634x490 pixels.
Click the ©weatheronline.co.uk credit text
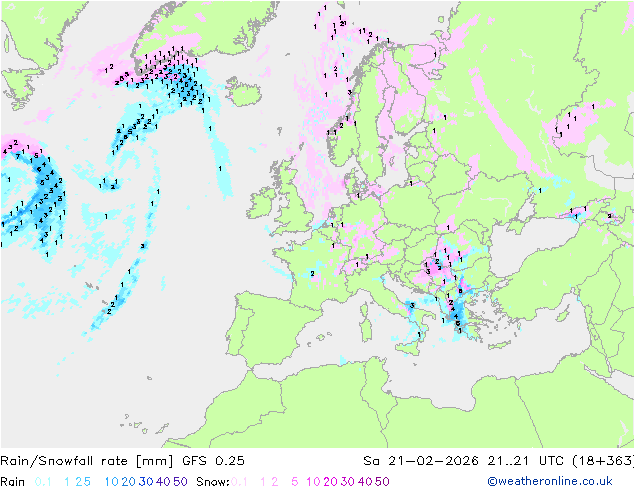click(x=550, y=482)
